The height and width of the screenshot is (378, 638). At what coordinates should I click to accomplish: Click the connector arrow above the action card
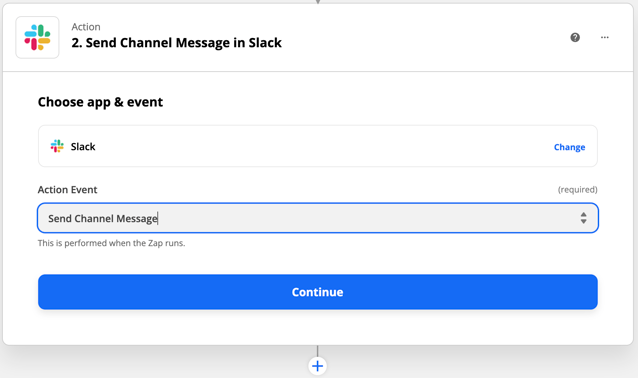coord(318,2)
